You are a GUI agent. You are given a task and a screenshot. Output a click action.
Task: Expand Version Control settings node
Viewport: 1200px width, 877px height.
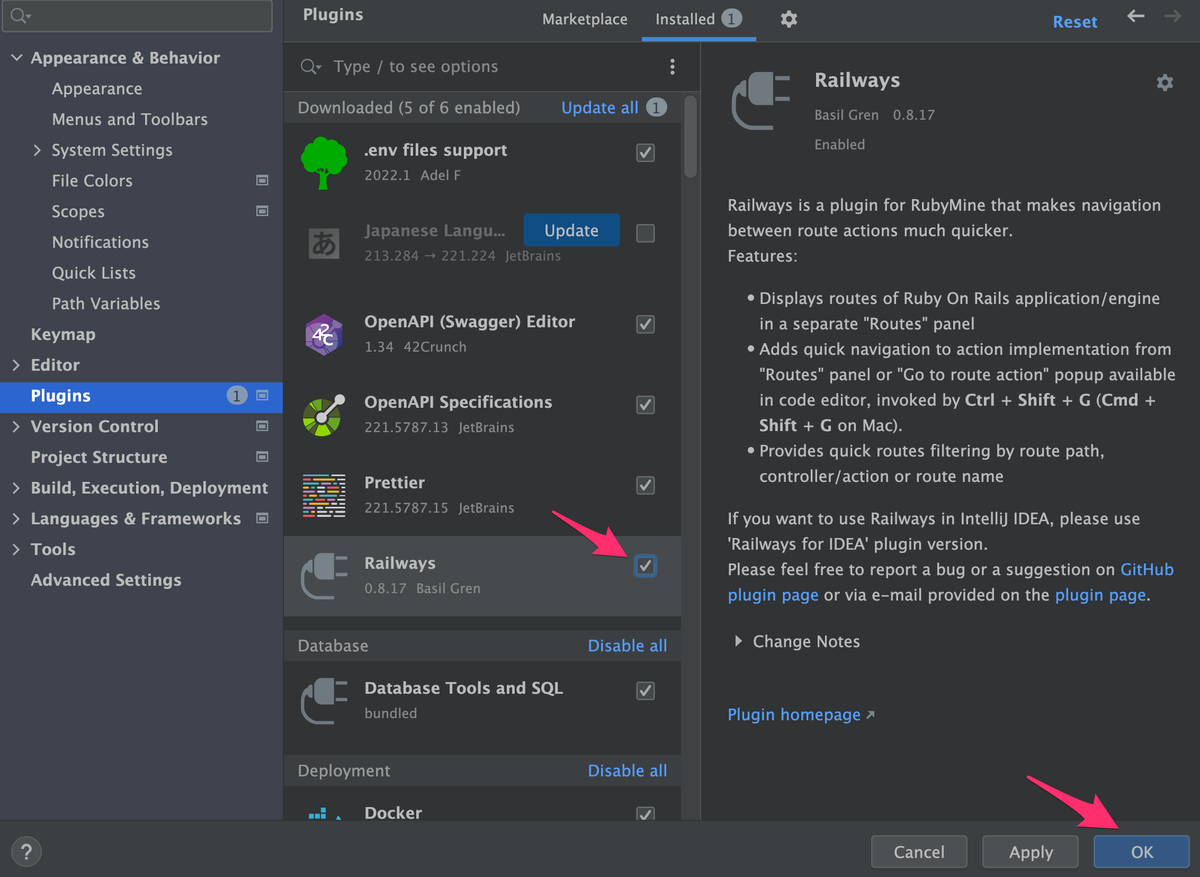coord(16,426)
